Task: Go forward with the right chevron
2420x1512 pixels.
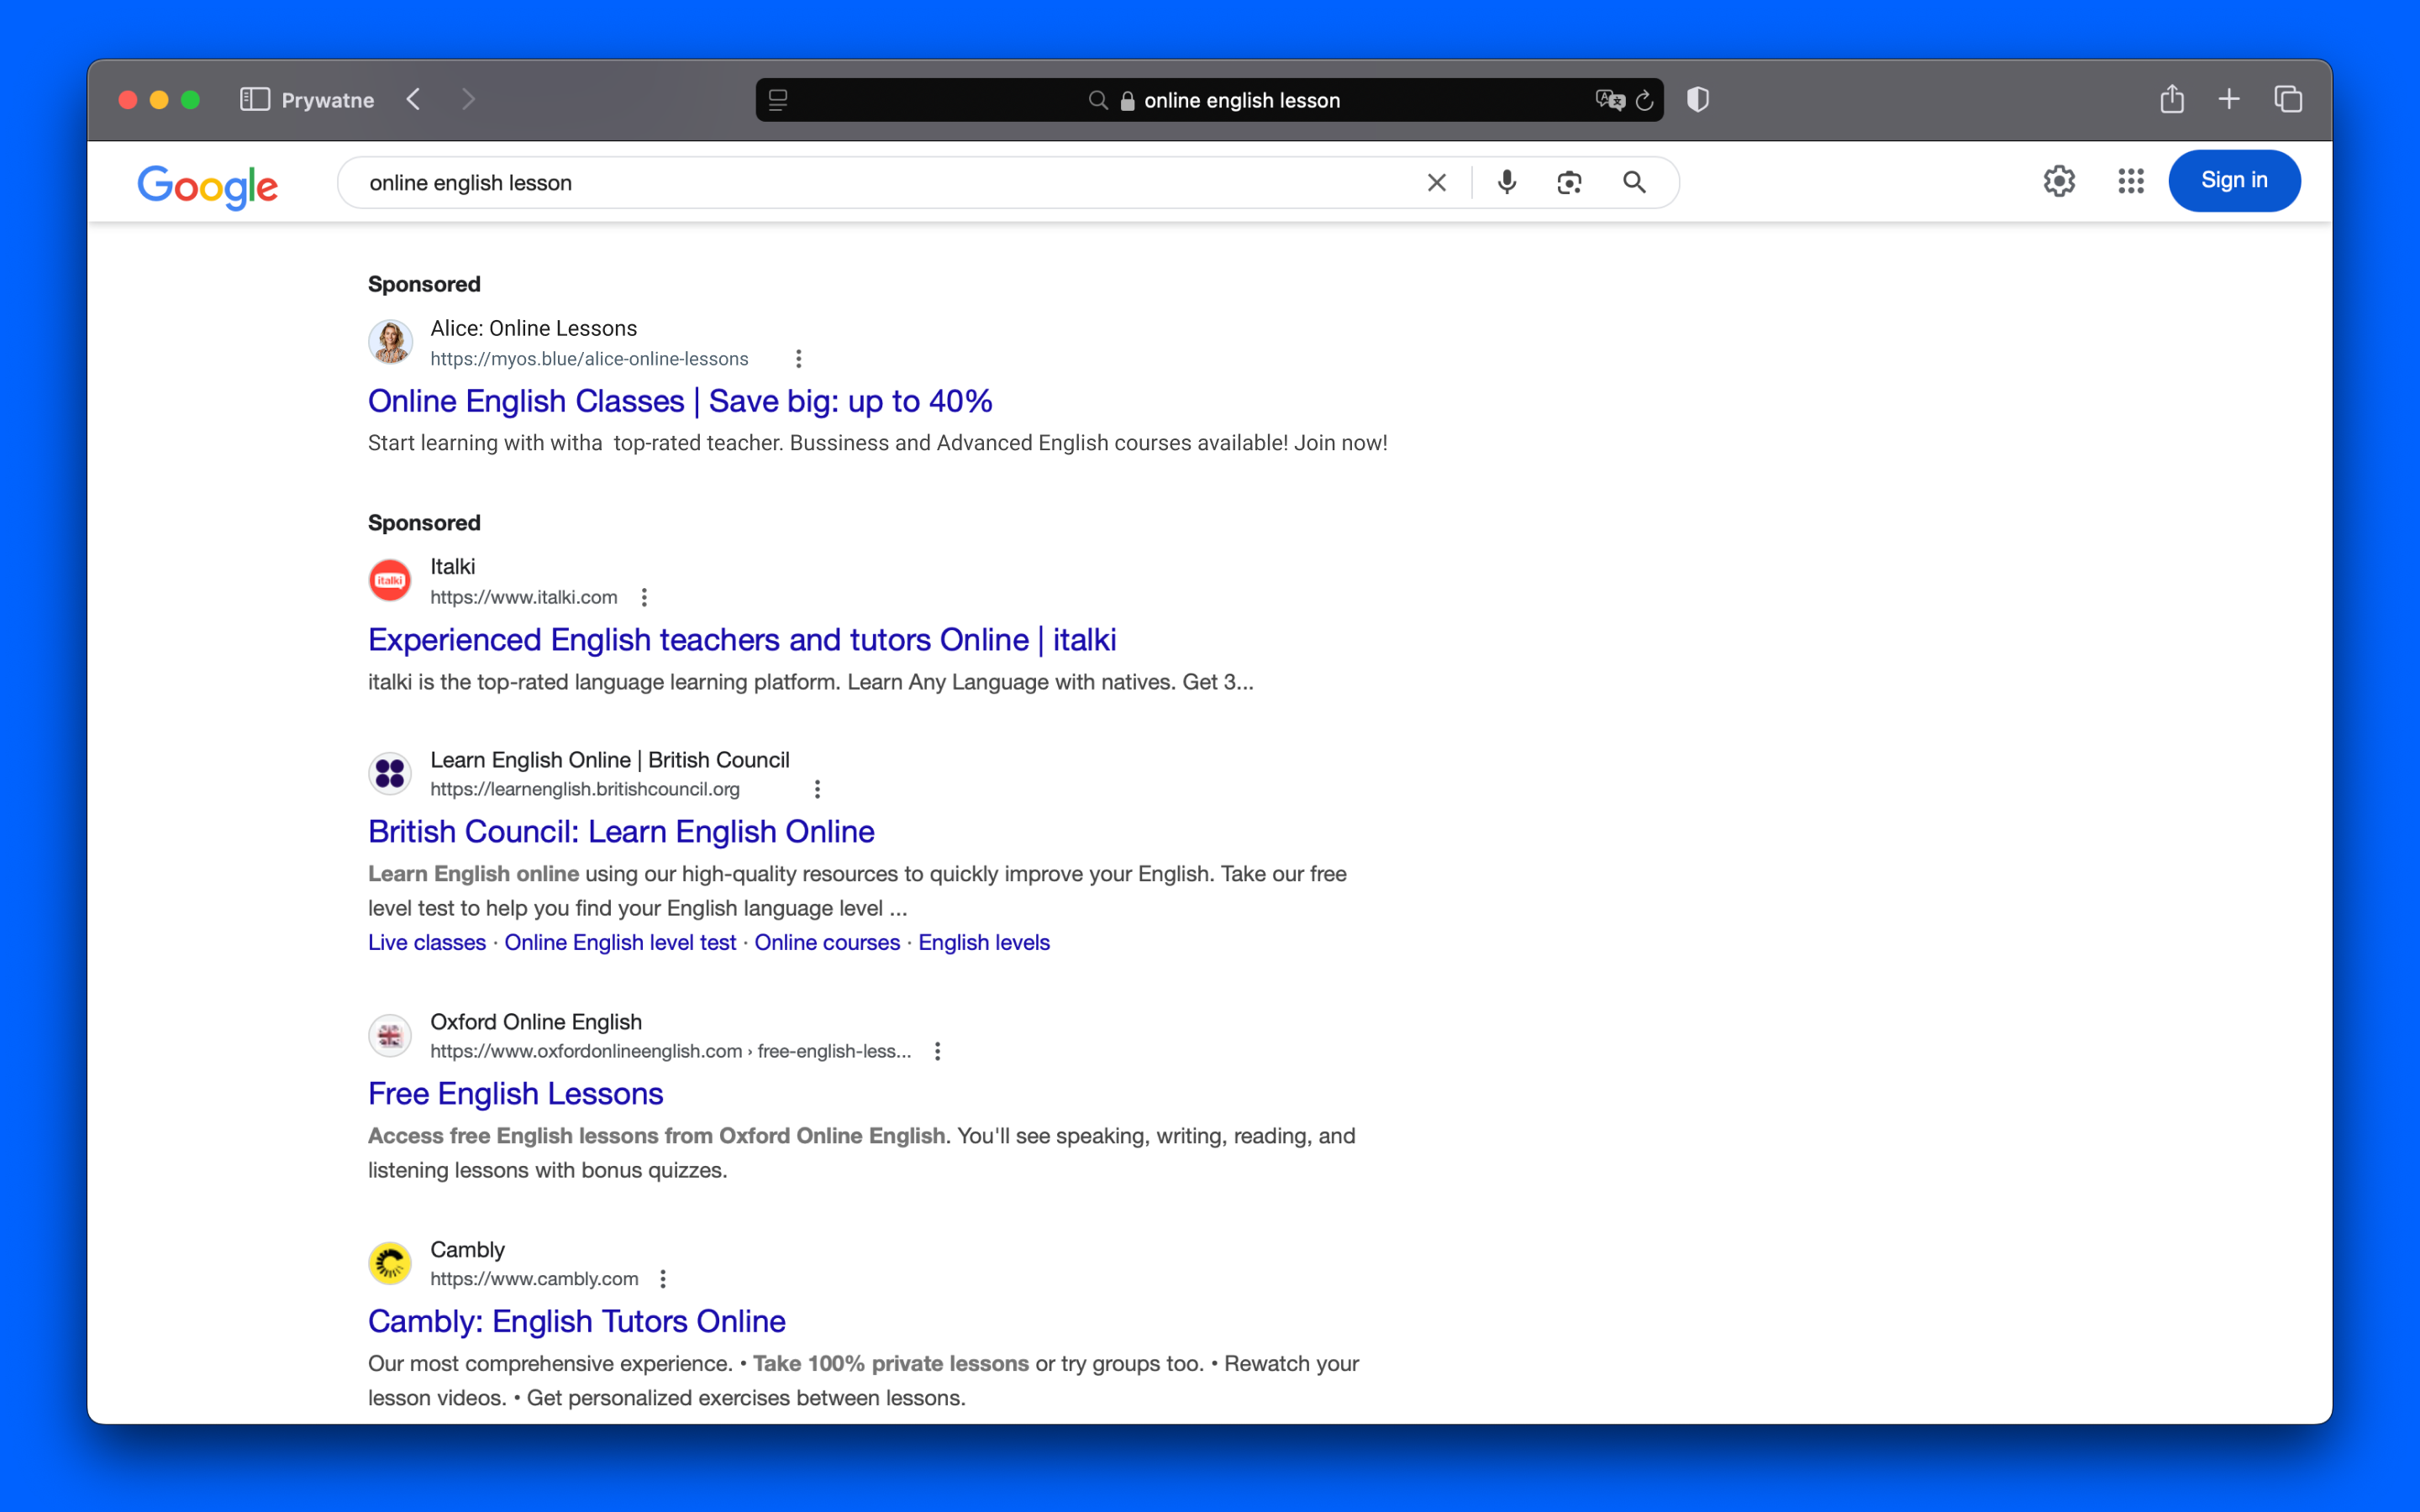Action: (x=468, y=99)
